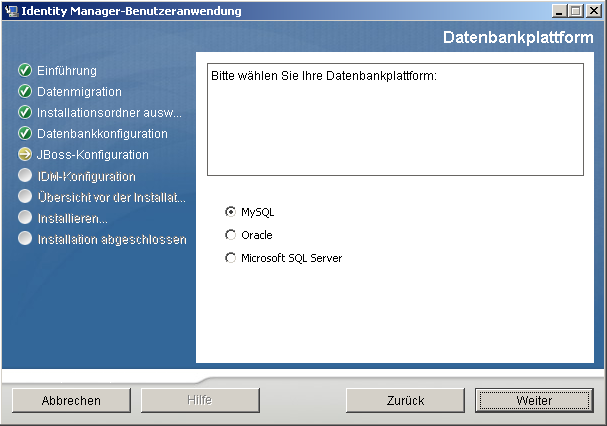Click the Microsoft SQL Server label text
This screenshot has width=607, height=426.
[291, 258]
